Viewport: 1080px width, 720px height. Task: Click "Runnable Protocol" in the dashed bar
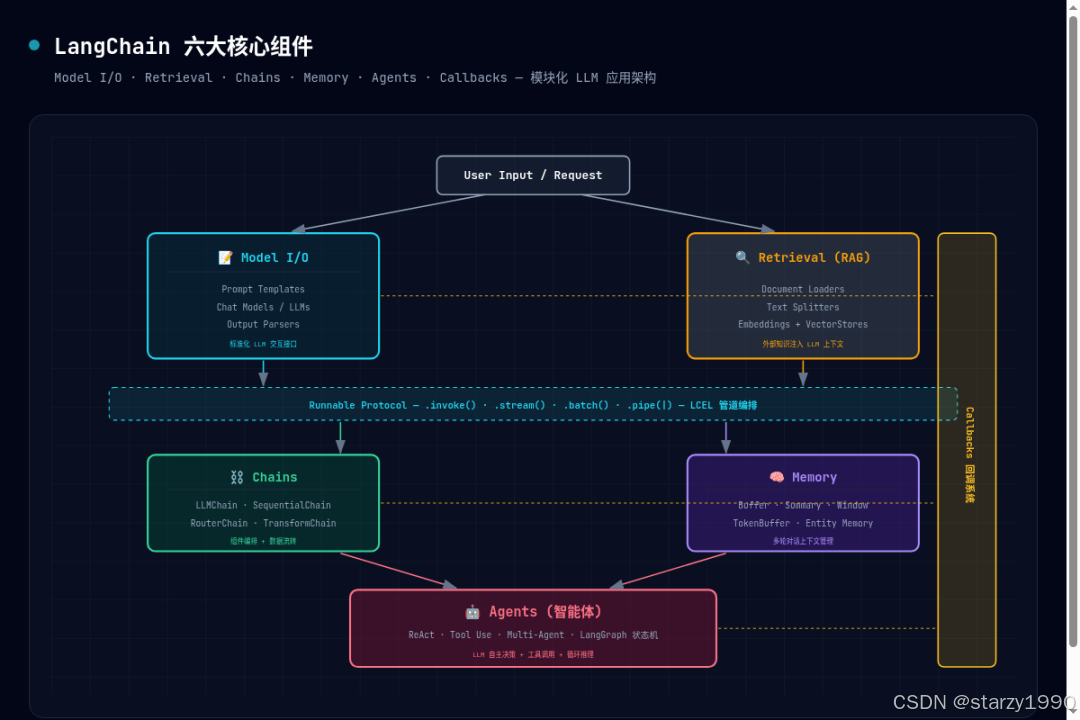357,405
